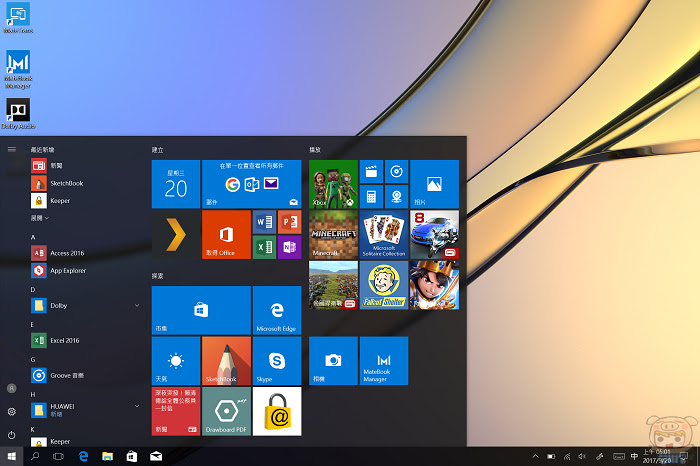Open the Groove Music small tile

coord(396,171)
